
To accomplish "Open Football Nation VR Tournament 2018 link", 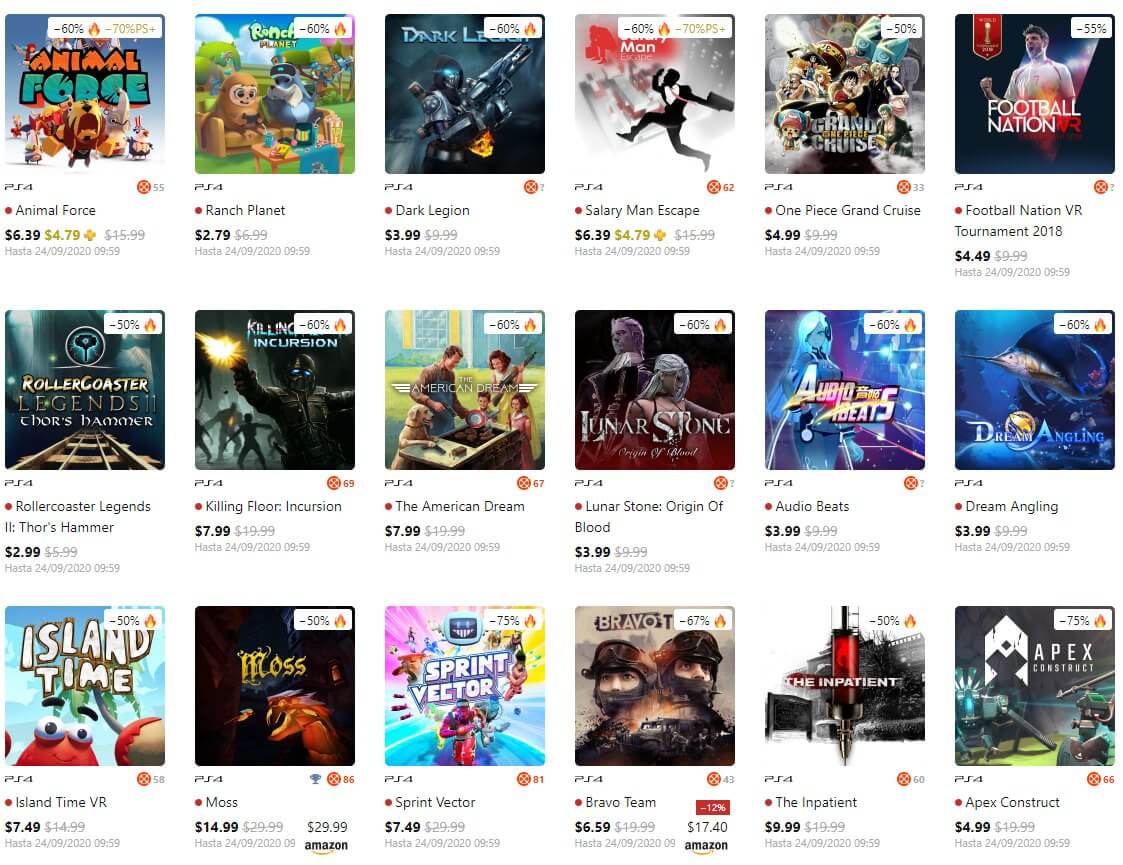I will tap(1018, 221).
